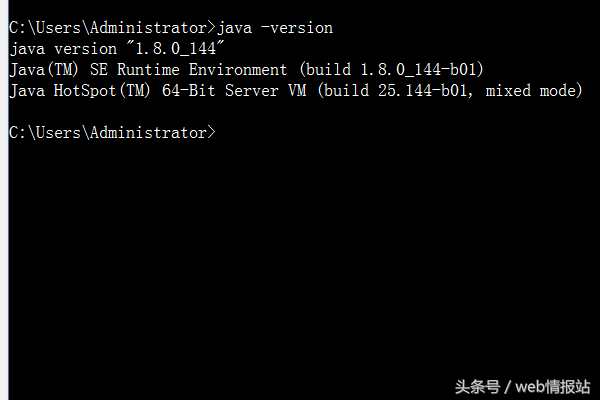Viewport: 600px width, 400px height.
Task: Click the quoted "1.8.0_144" version string
Action: click(x=164, y=48)
